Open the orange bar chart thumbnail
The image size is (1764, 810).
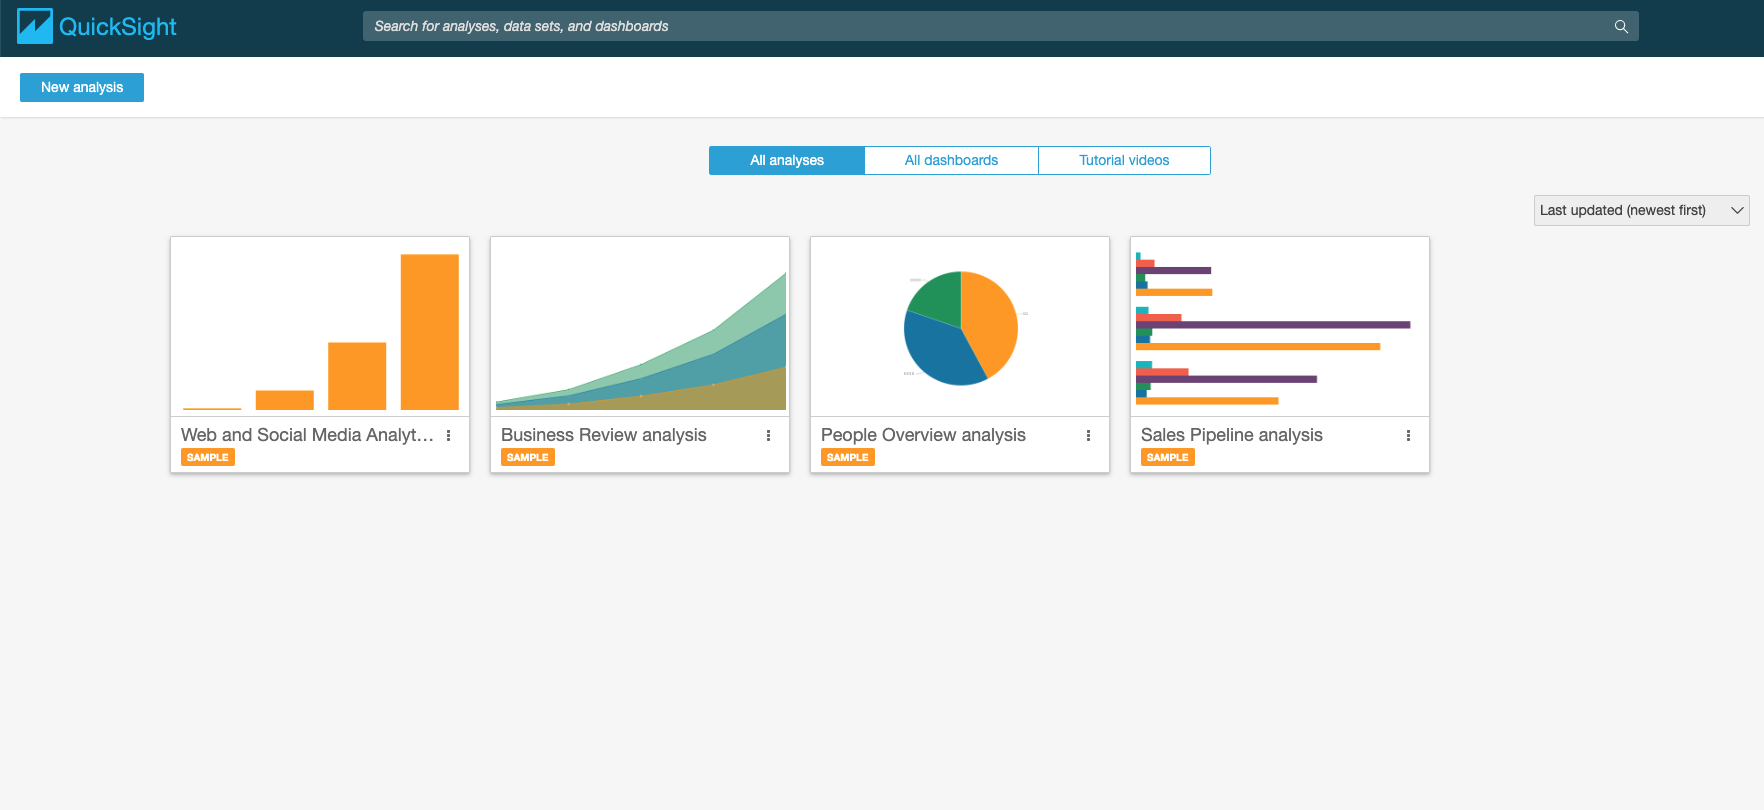click(x=320, y=327)
